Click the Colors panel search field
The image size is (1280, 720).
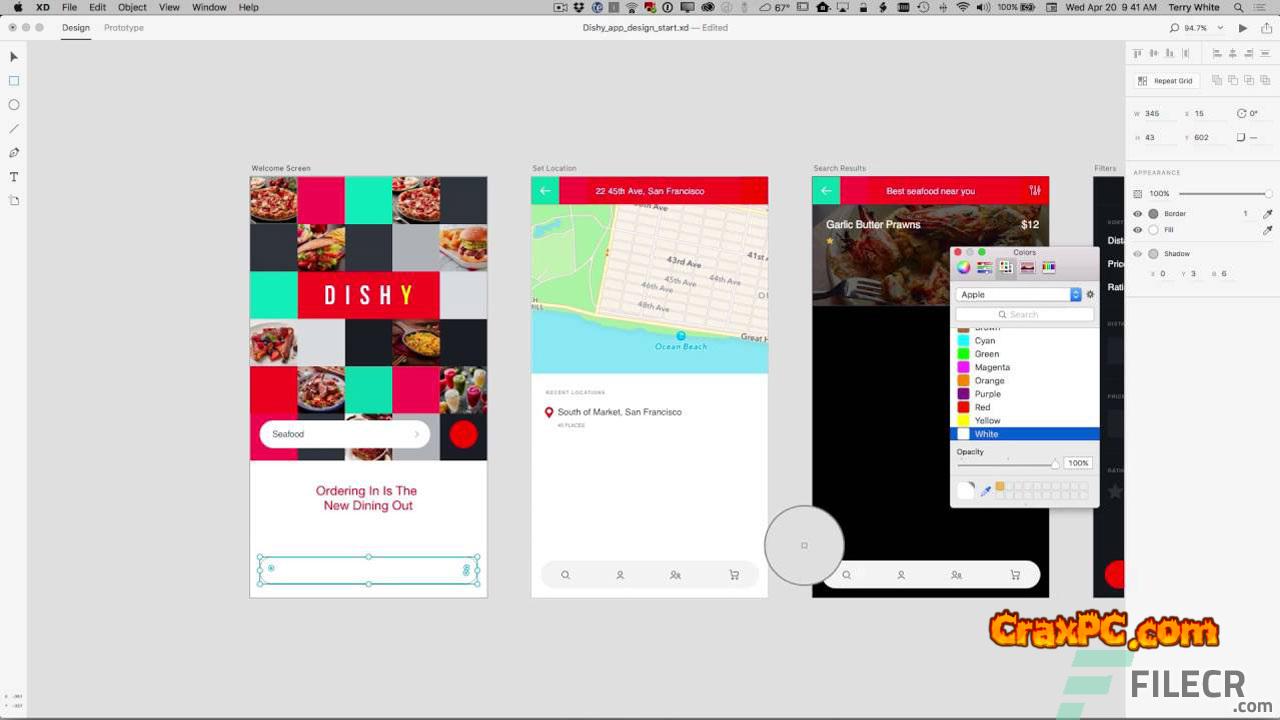[x=1024, y=314]
